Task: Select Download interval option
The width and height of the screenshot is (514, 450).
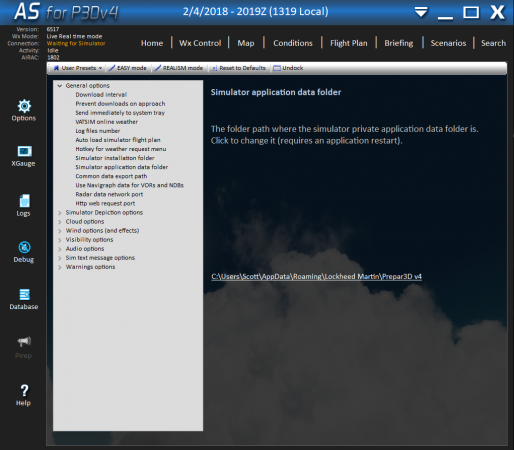Action: click(101, 95)
